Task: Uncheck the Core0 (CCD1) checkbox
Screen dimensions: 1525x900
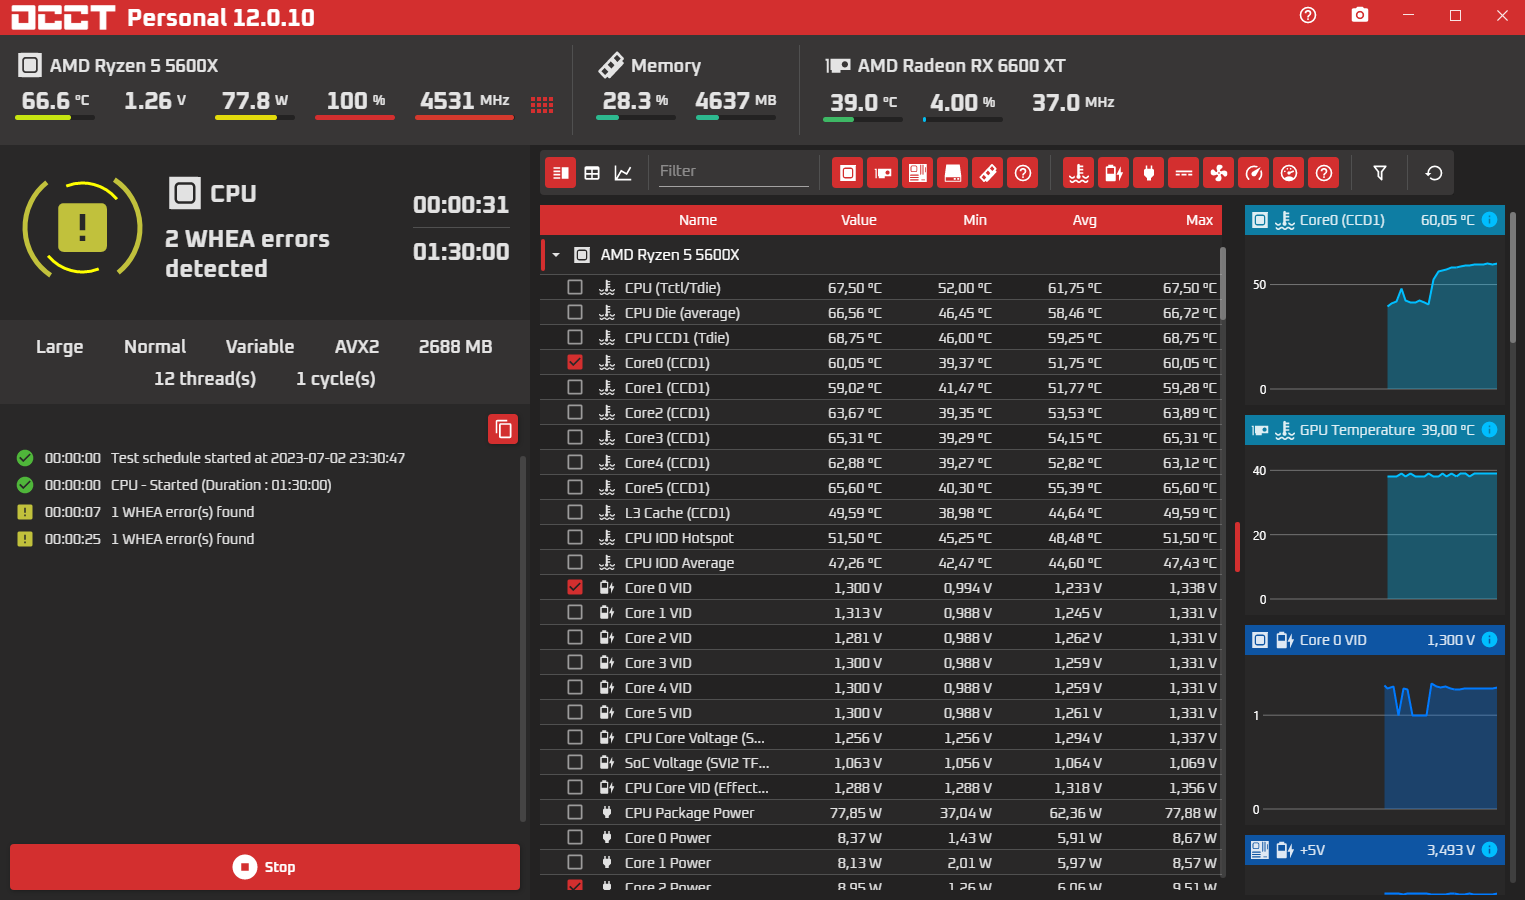Action: pyautogui.click(x=575, y=362)
